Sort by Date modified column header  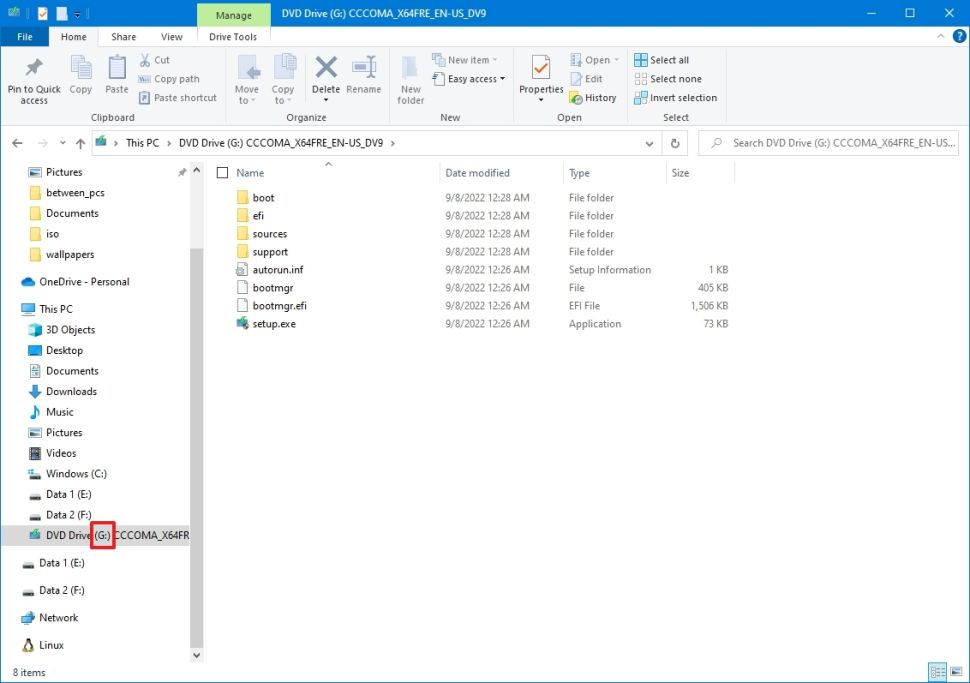(477, 173)
